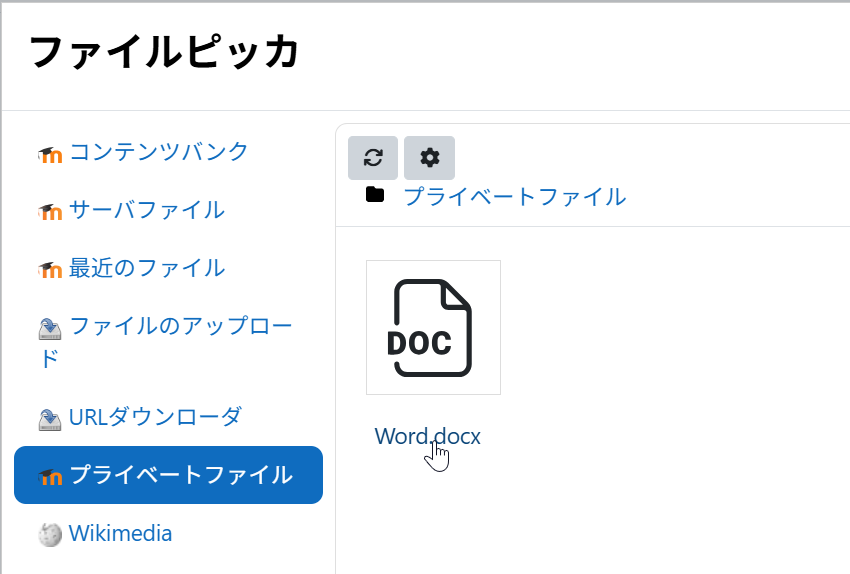This screenshot has height=574, width=850.
Task: Click the refresh file list icon button
Action: [x=373, y=158]
